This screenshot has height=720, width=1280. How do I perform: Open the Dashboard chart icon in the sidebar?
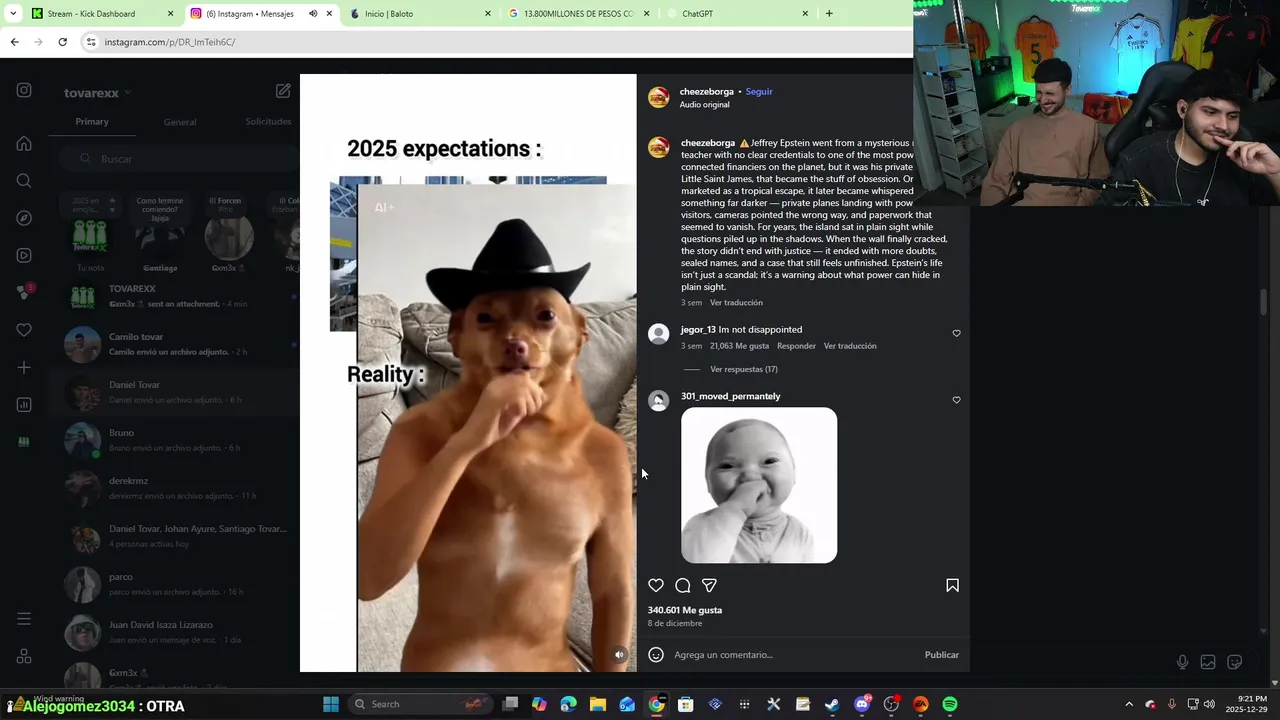pyautogui.click(x=24, y=404)
